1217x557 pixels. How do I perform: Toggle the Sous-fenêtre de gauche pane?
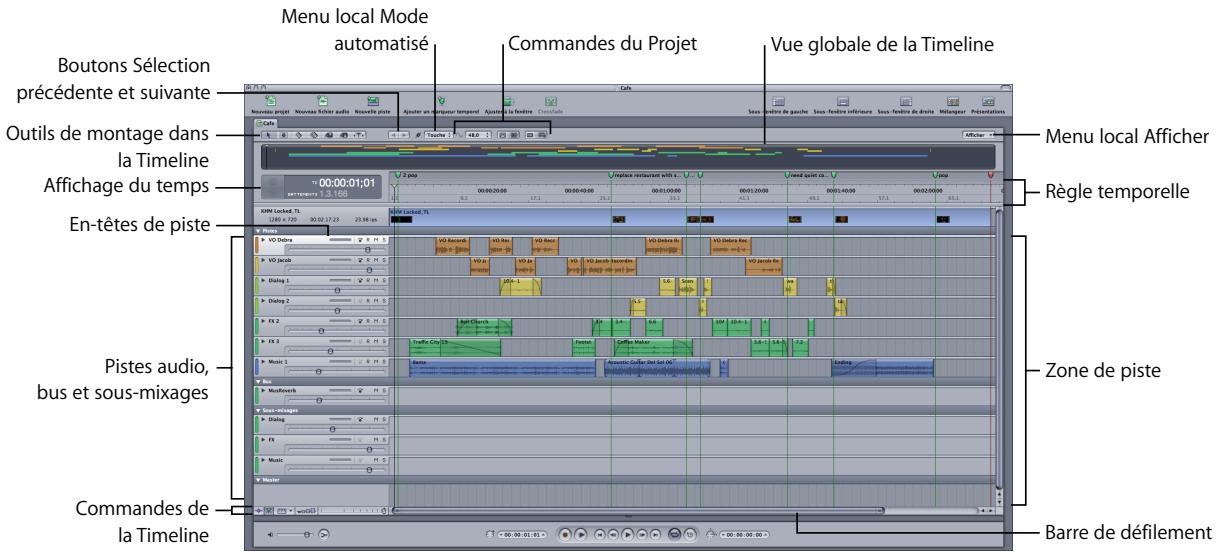(x=778, y=101)
